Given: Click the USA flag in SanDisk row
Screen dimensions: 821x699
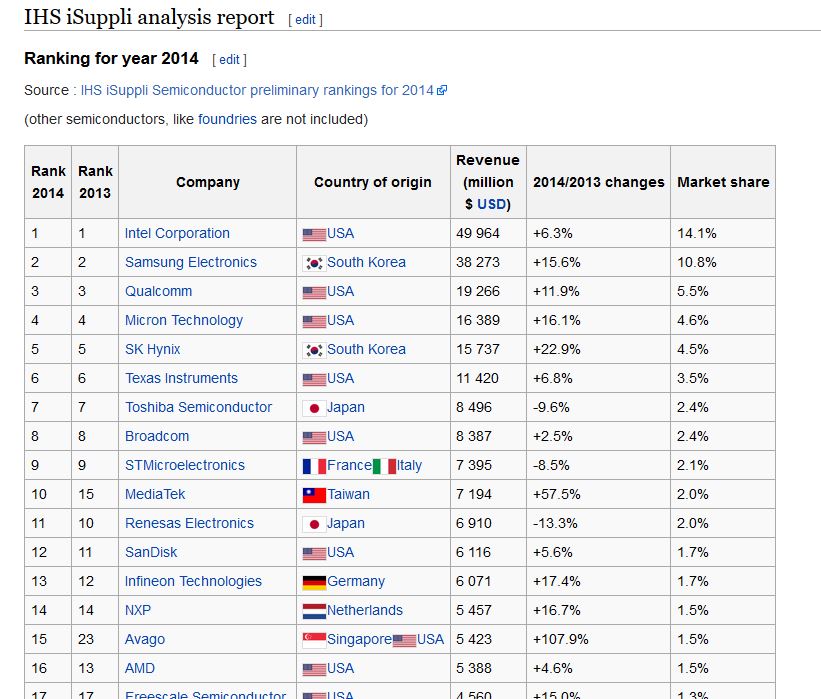Looking at the screenshot, I should 314,553.
